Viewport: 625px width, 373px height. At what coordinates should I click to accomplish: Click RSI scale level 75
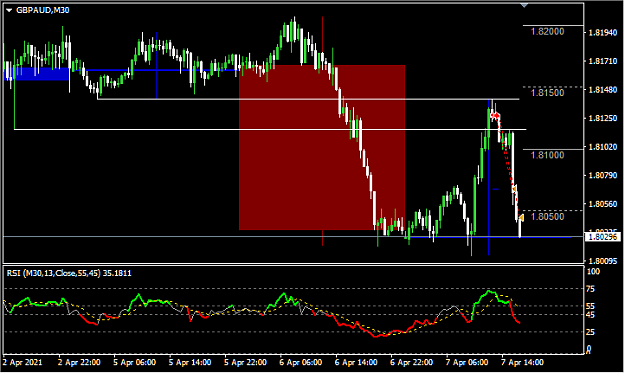point(590,289)
